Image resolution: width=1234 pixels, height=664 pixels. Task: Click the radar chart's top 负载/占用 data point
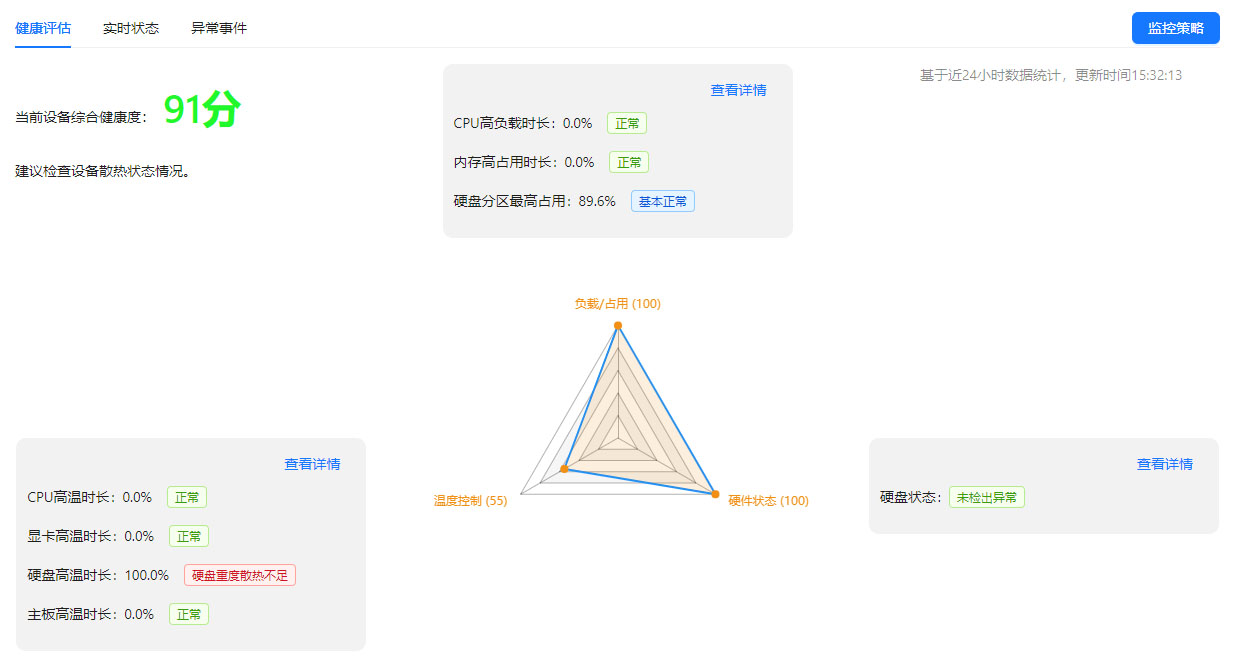(618, 325)
